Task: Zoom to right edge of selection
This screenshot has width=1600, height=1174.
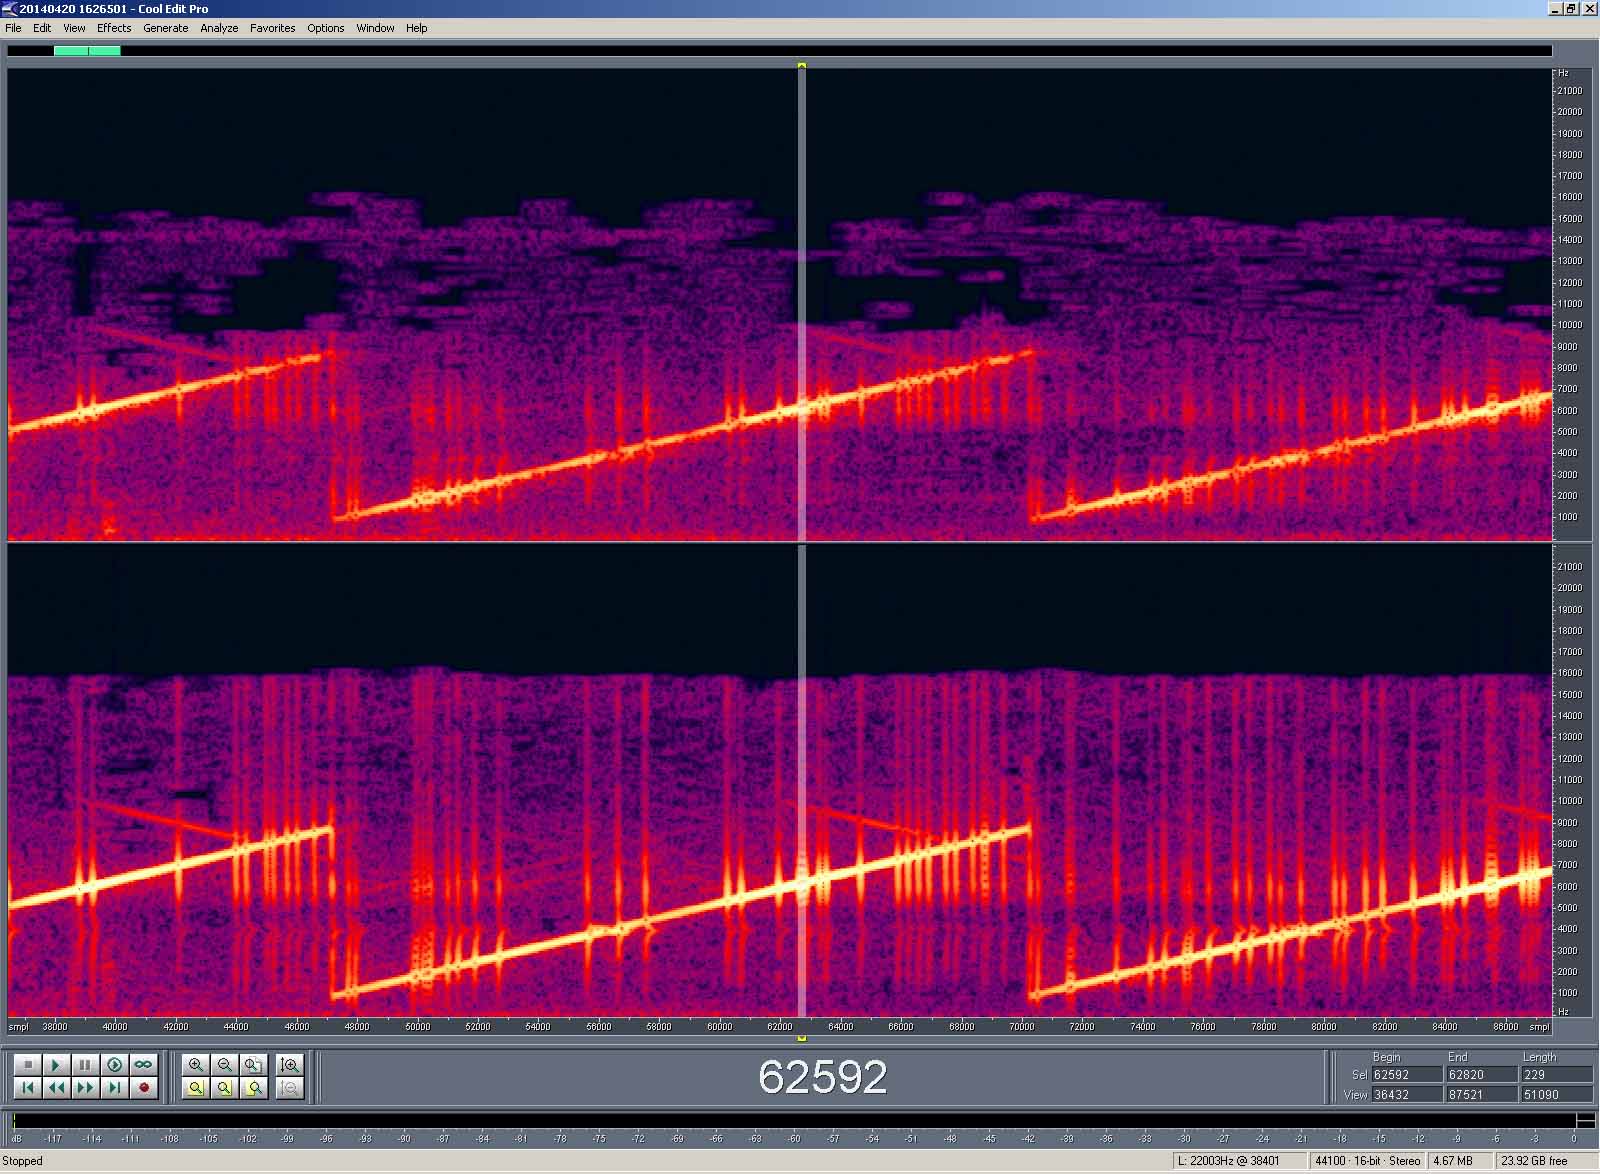Action: tap(254, 1088)
